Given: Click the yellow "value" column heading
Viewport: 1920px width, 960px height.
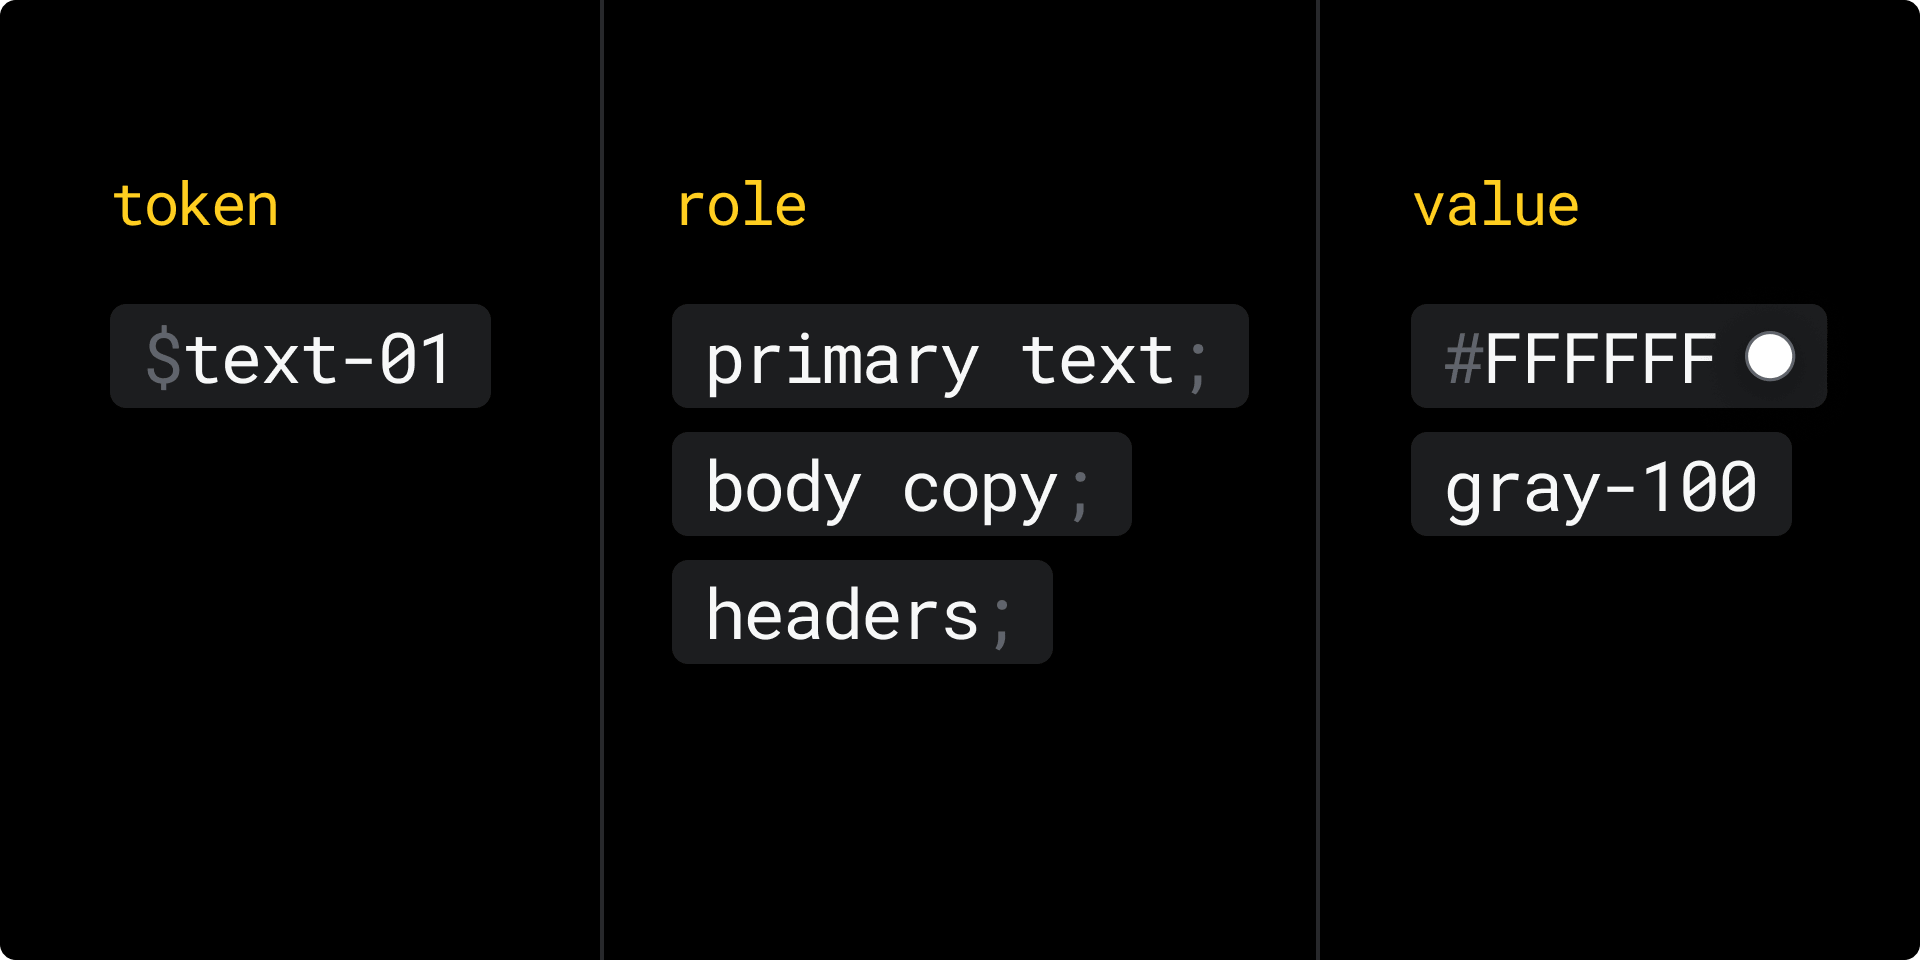Looking at the screenshot, I should 1496,206.
